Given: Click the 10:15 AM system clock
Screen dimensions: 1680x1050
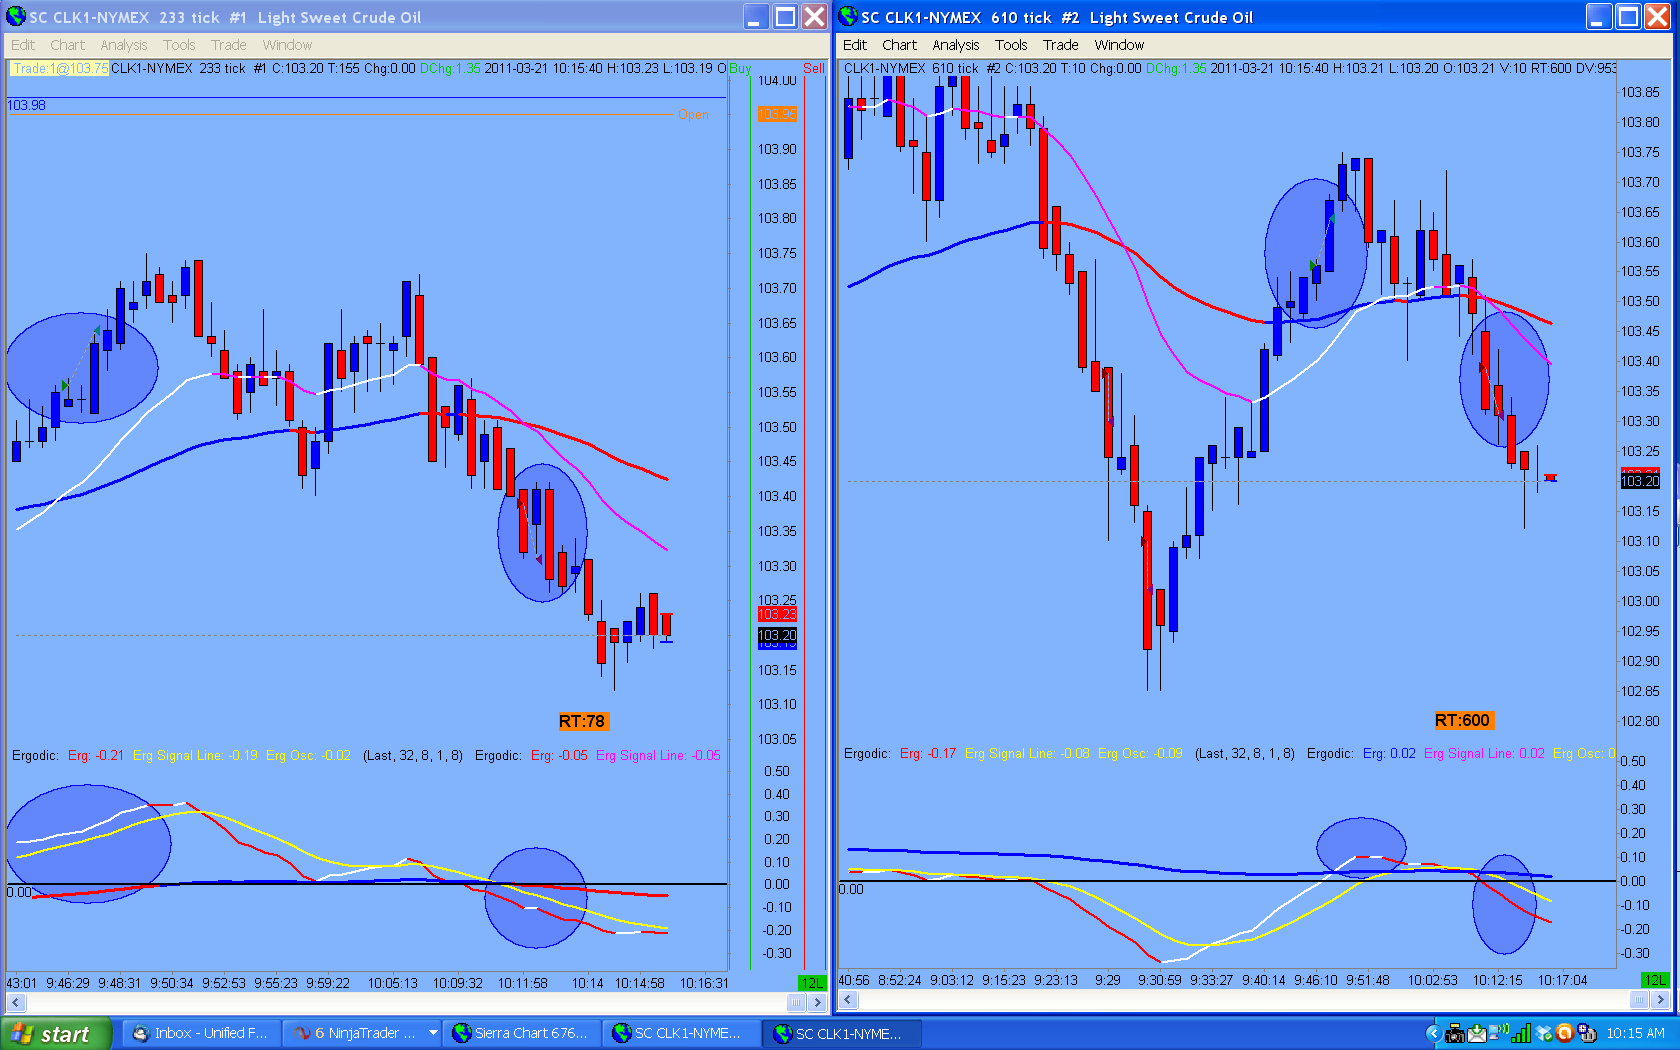Looking at the screenshot, I should [1635, 1033].
